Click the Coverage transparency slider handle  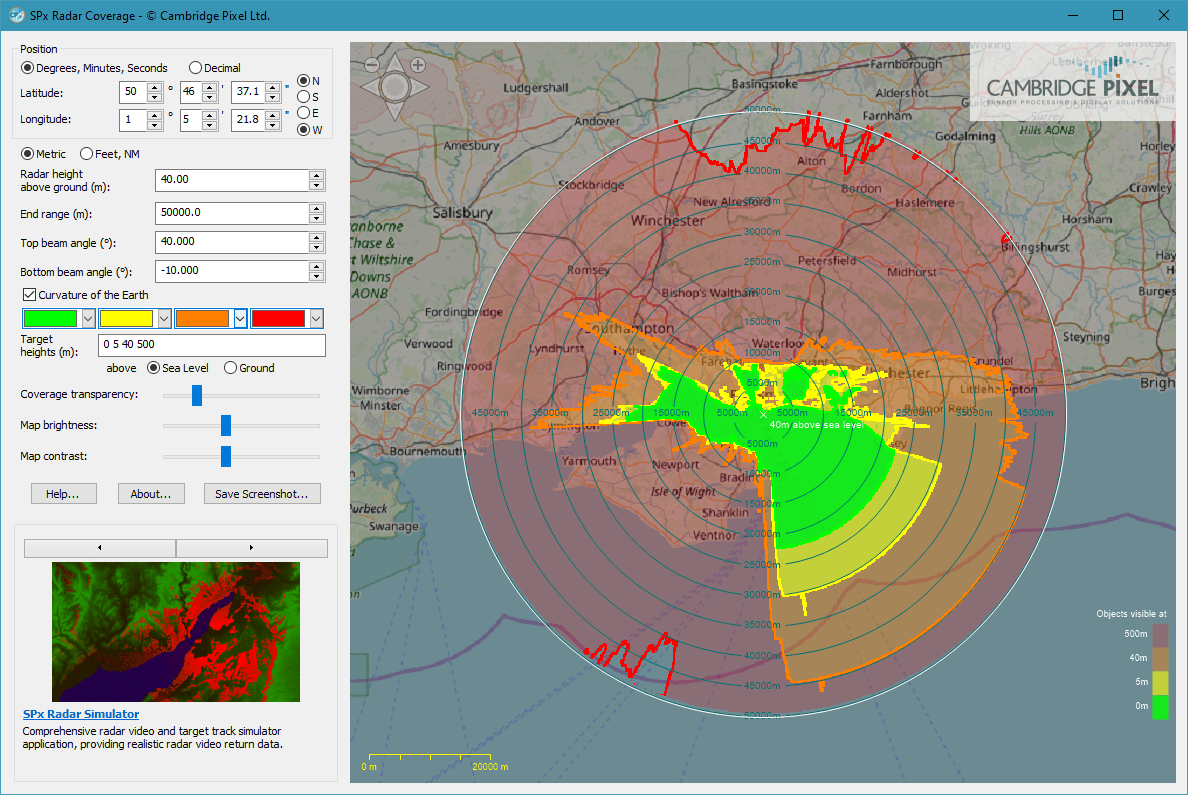point(197,395)
